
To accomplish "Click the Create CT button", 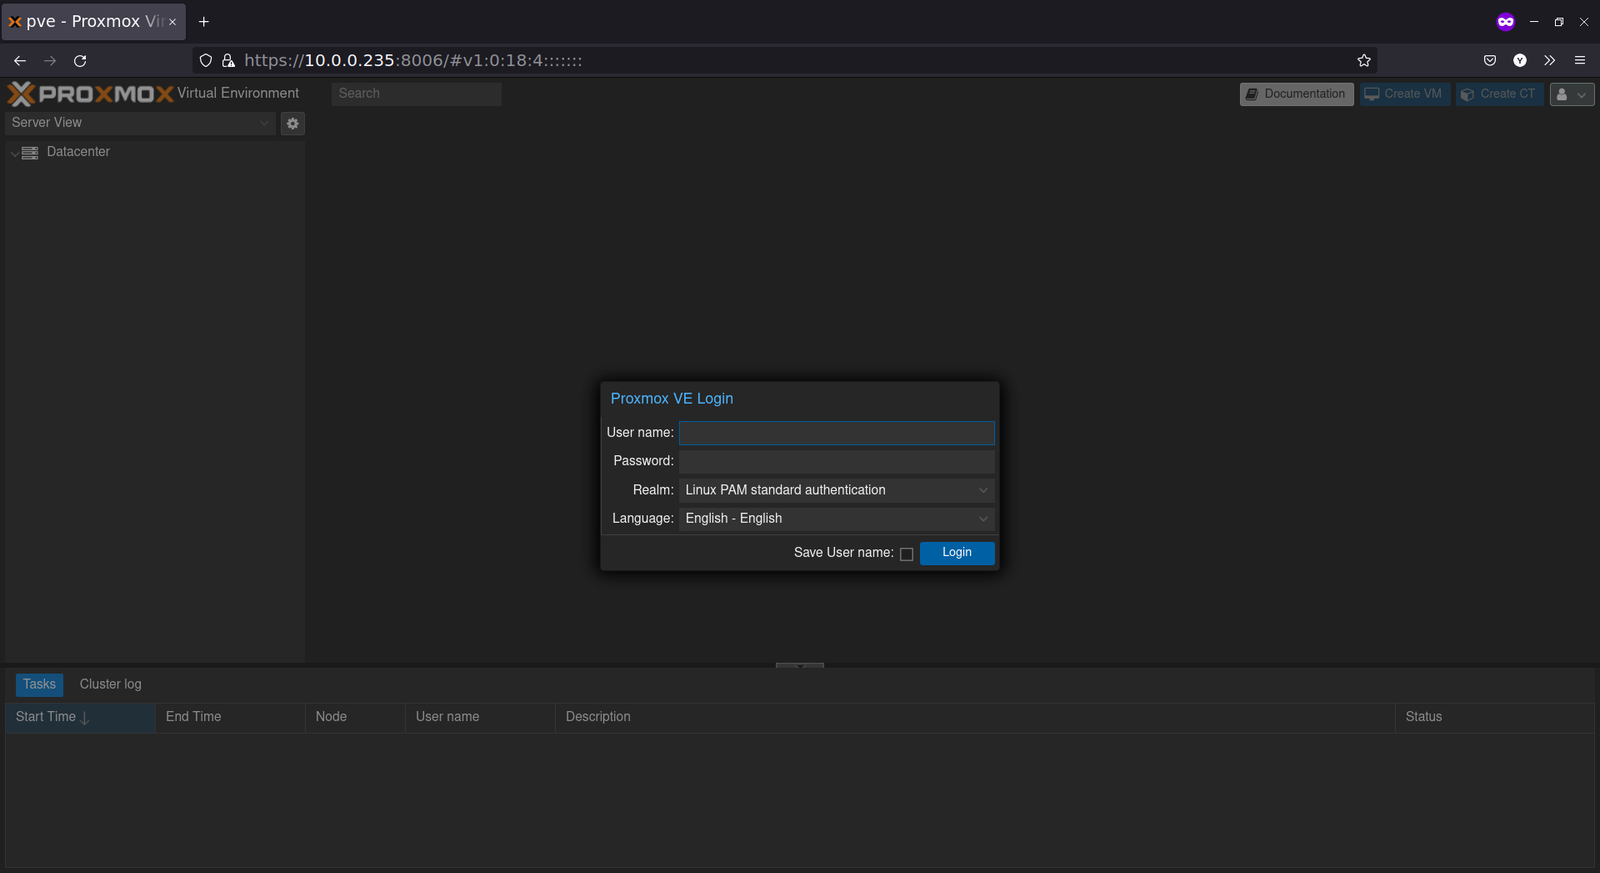I will [1499, 94].
